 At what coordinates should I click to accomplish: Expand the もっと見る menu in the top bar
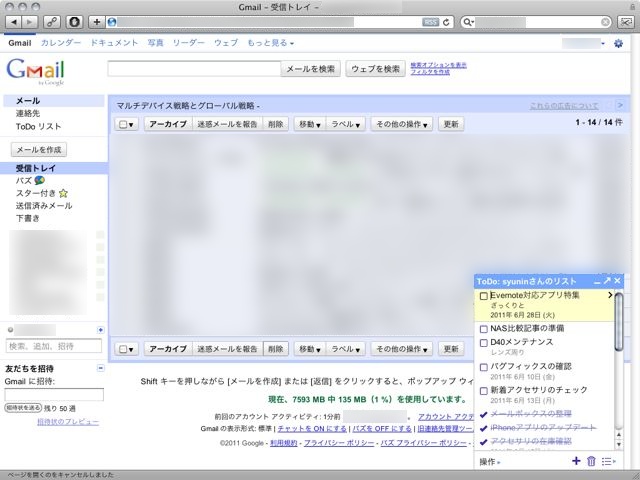(x=270, y=43)
